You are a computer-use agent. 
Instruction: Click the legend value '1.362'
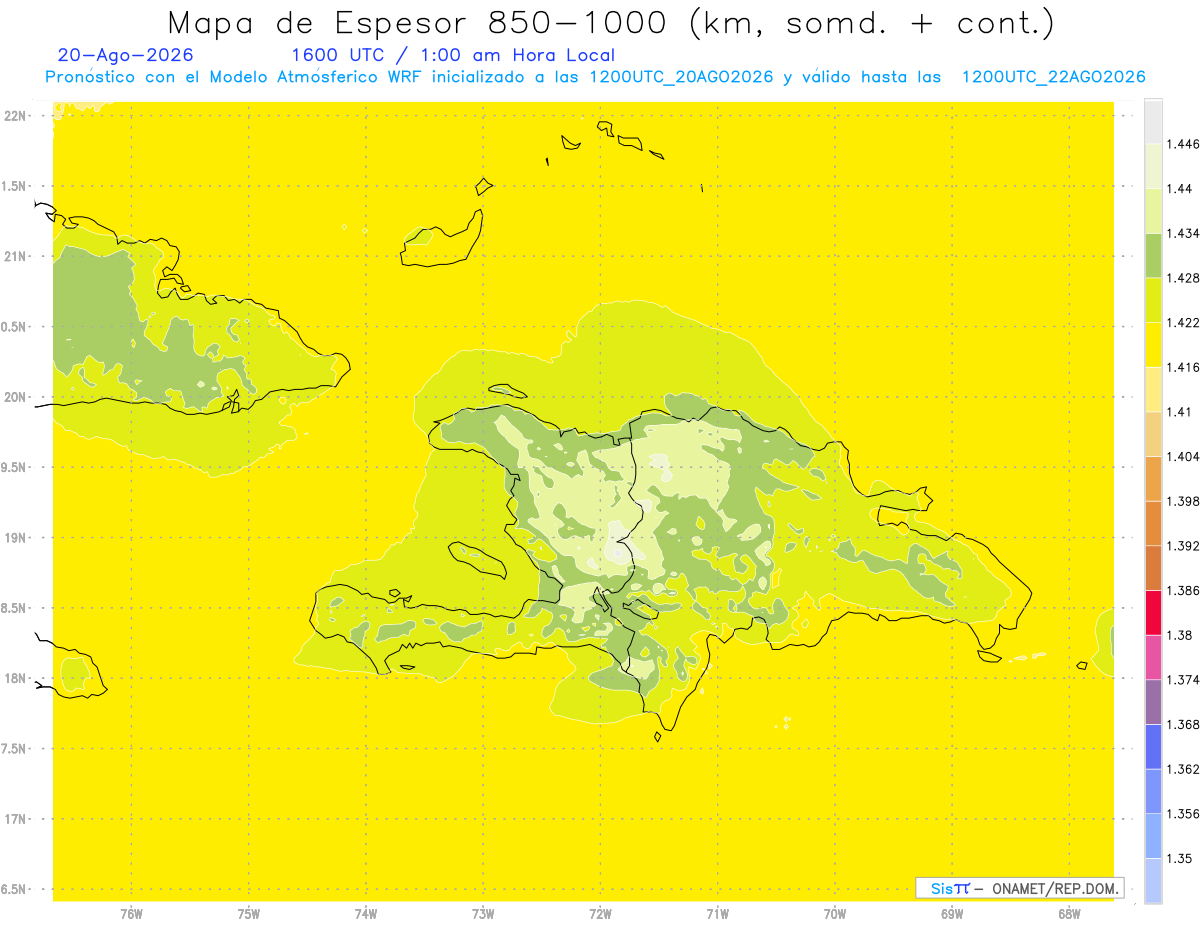click(x=1184, y=769)
